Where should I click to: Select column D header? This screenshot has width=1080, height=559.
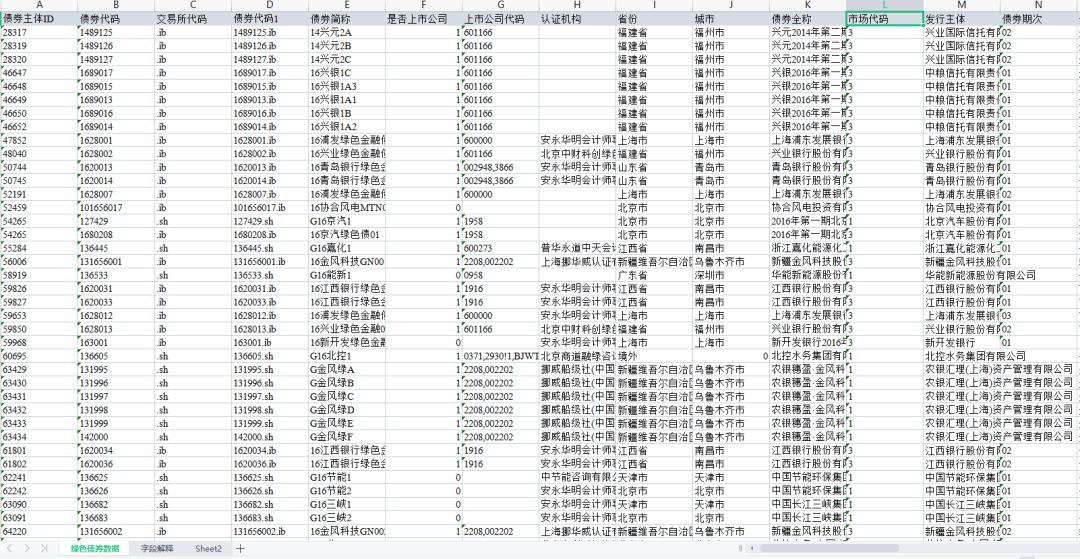[270, 6]
